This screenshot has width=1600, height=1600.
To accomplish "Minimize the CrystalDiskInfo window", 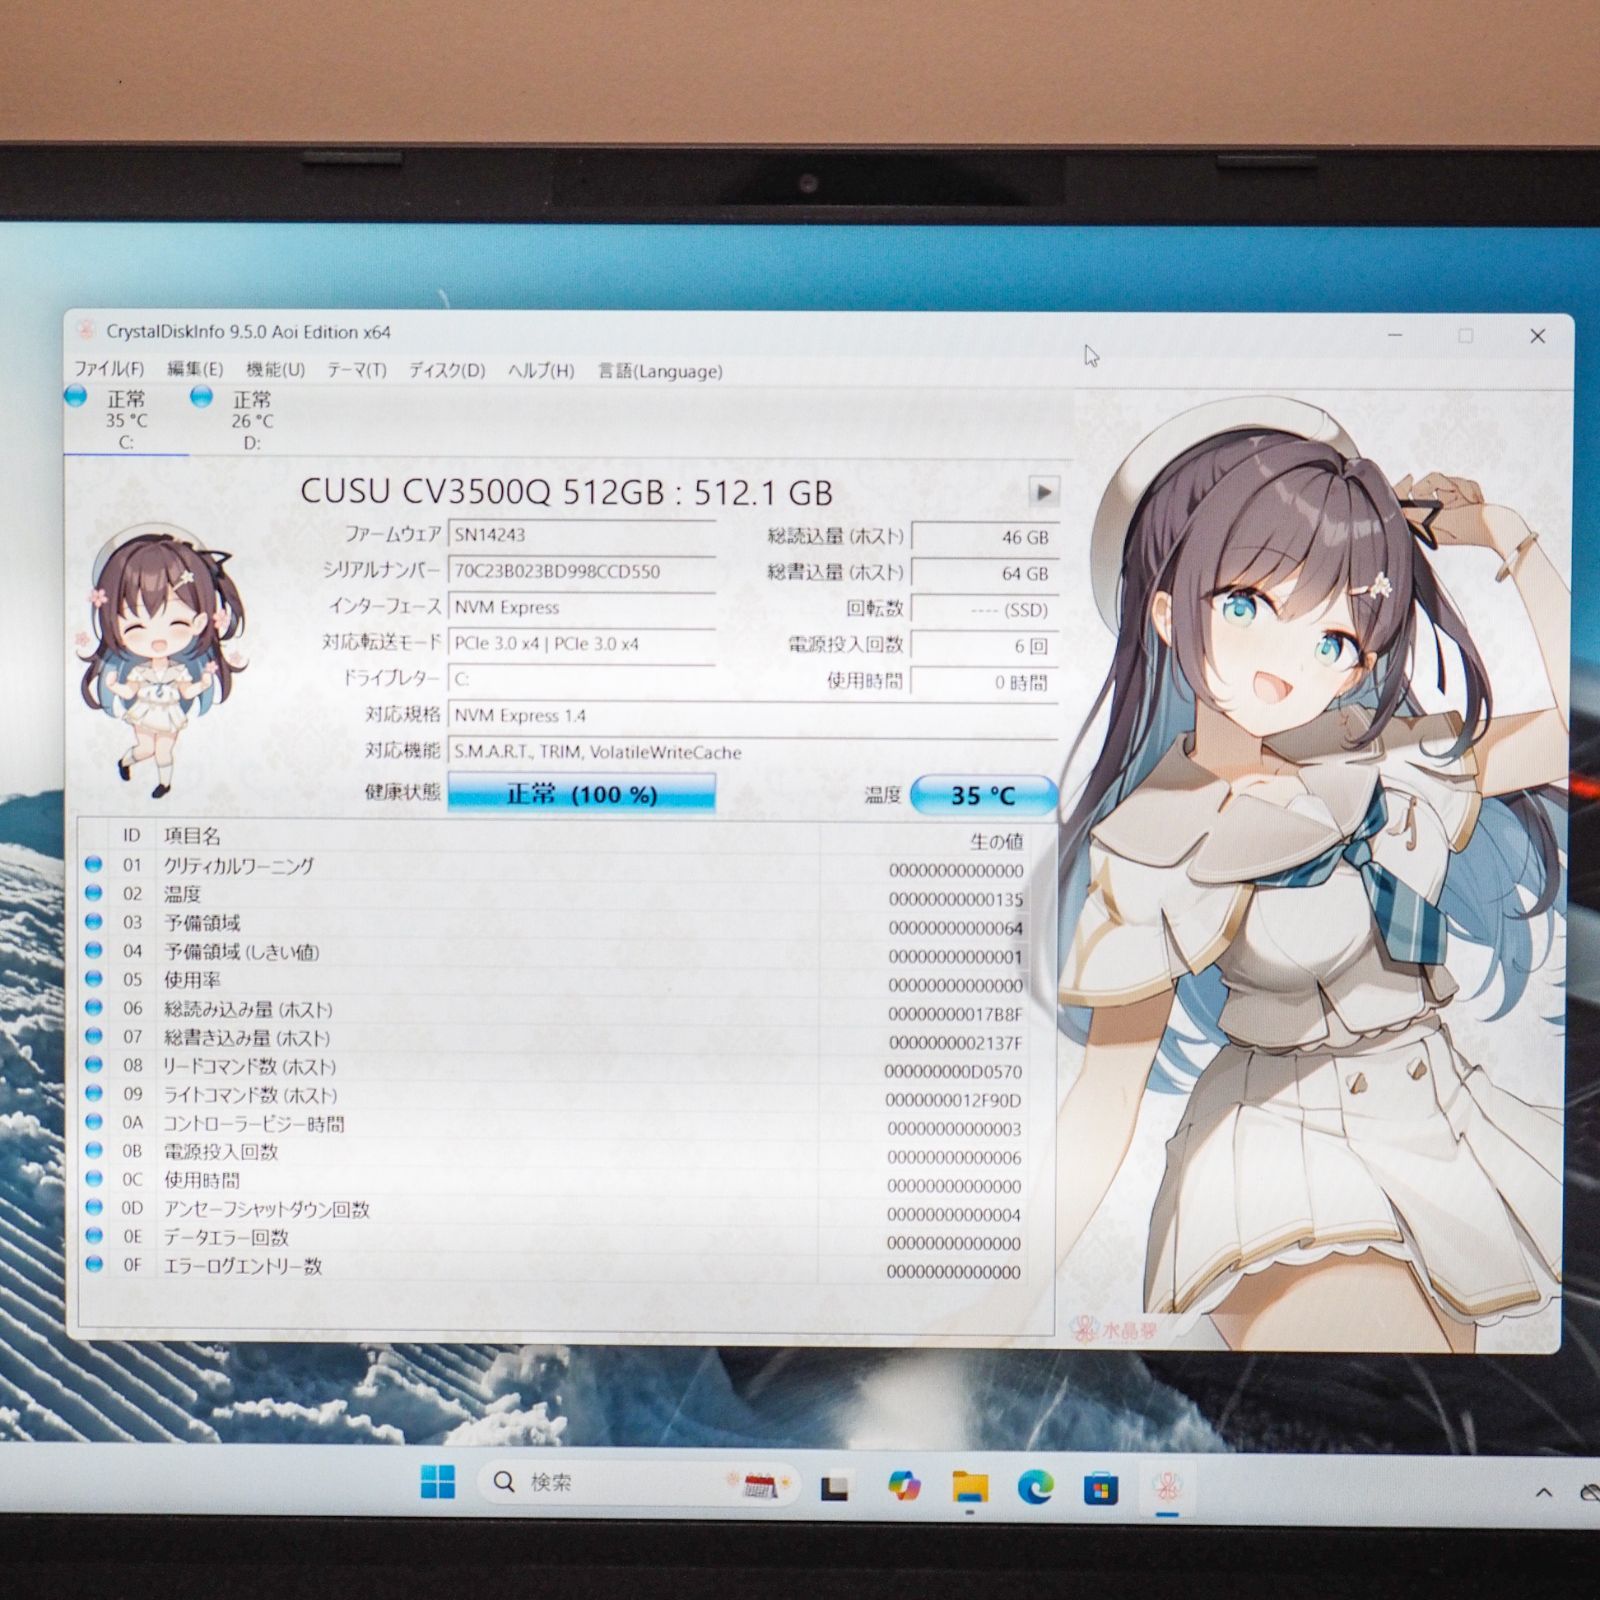I will [1395, 335].
